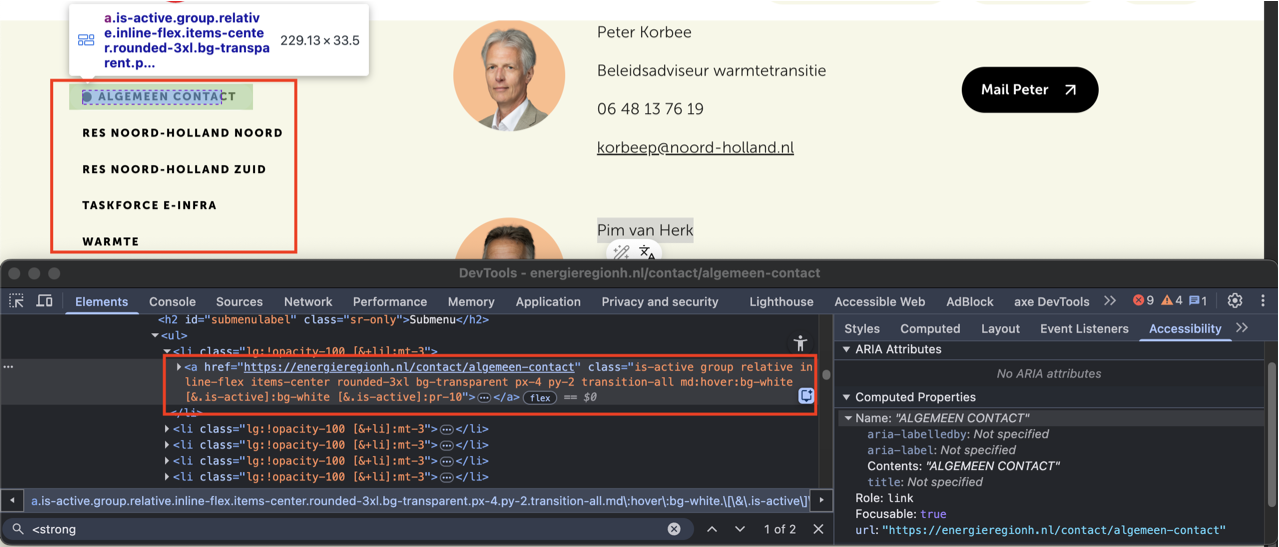
Task: Open DevTools settings gear
Action: click(x=1235, y=301)
